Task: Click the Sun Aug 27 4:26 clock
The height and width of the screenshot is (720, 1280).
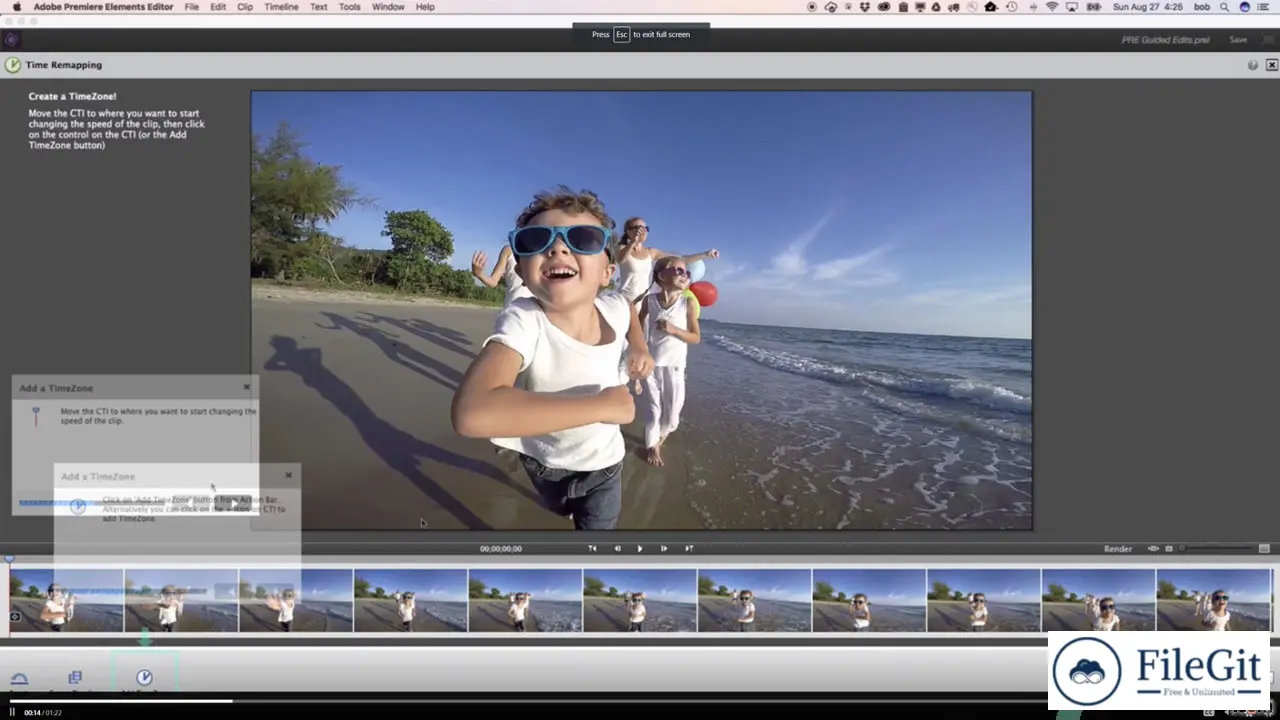Action: tap(1148, 7)
